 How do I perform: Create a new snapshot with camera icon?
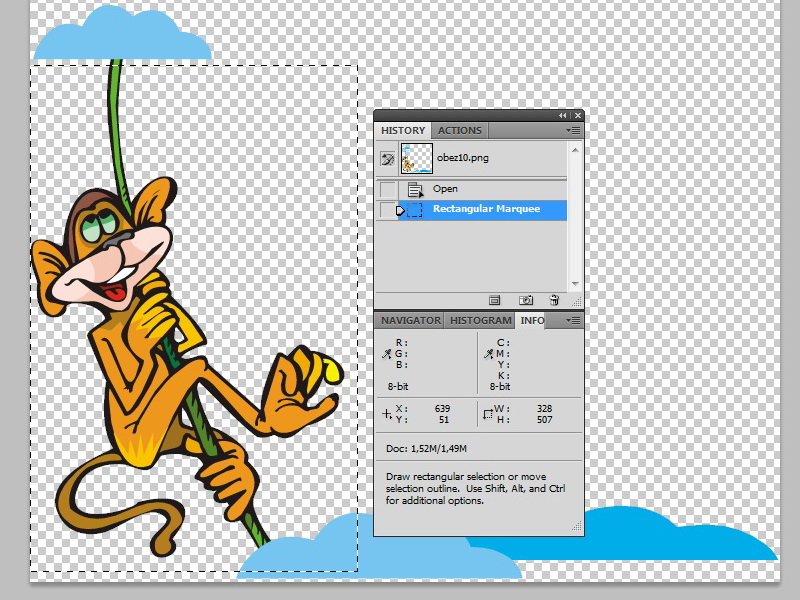click(526, 300)
